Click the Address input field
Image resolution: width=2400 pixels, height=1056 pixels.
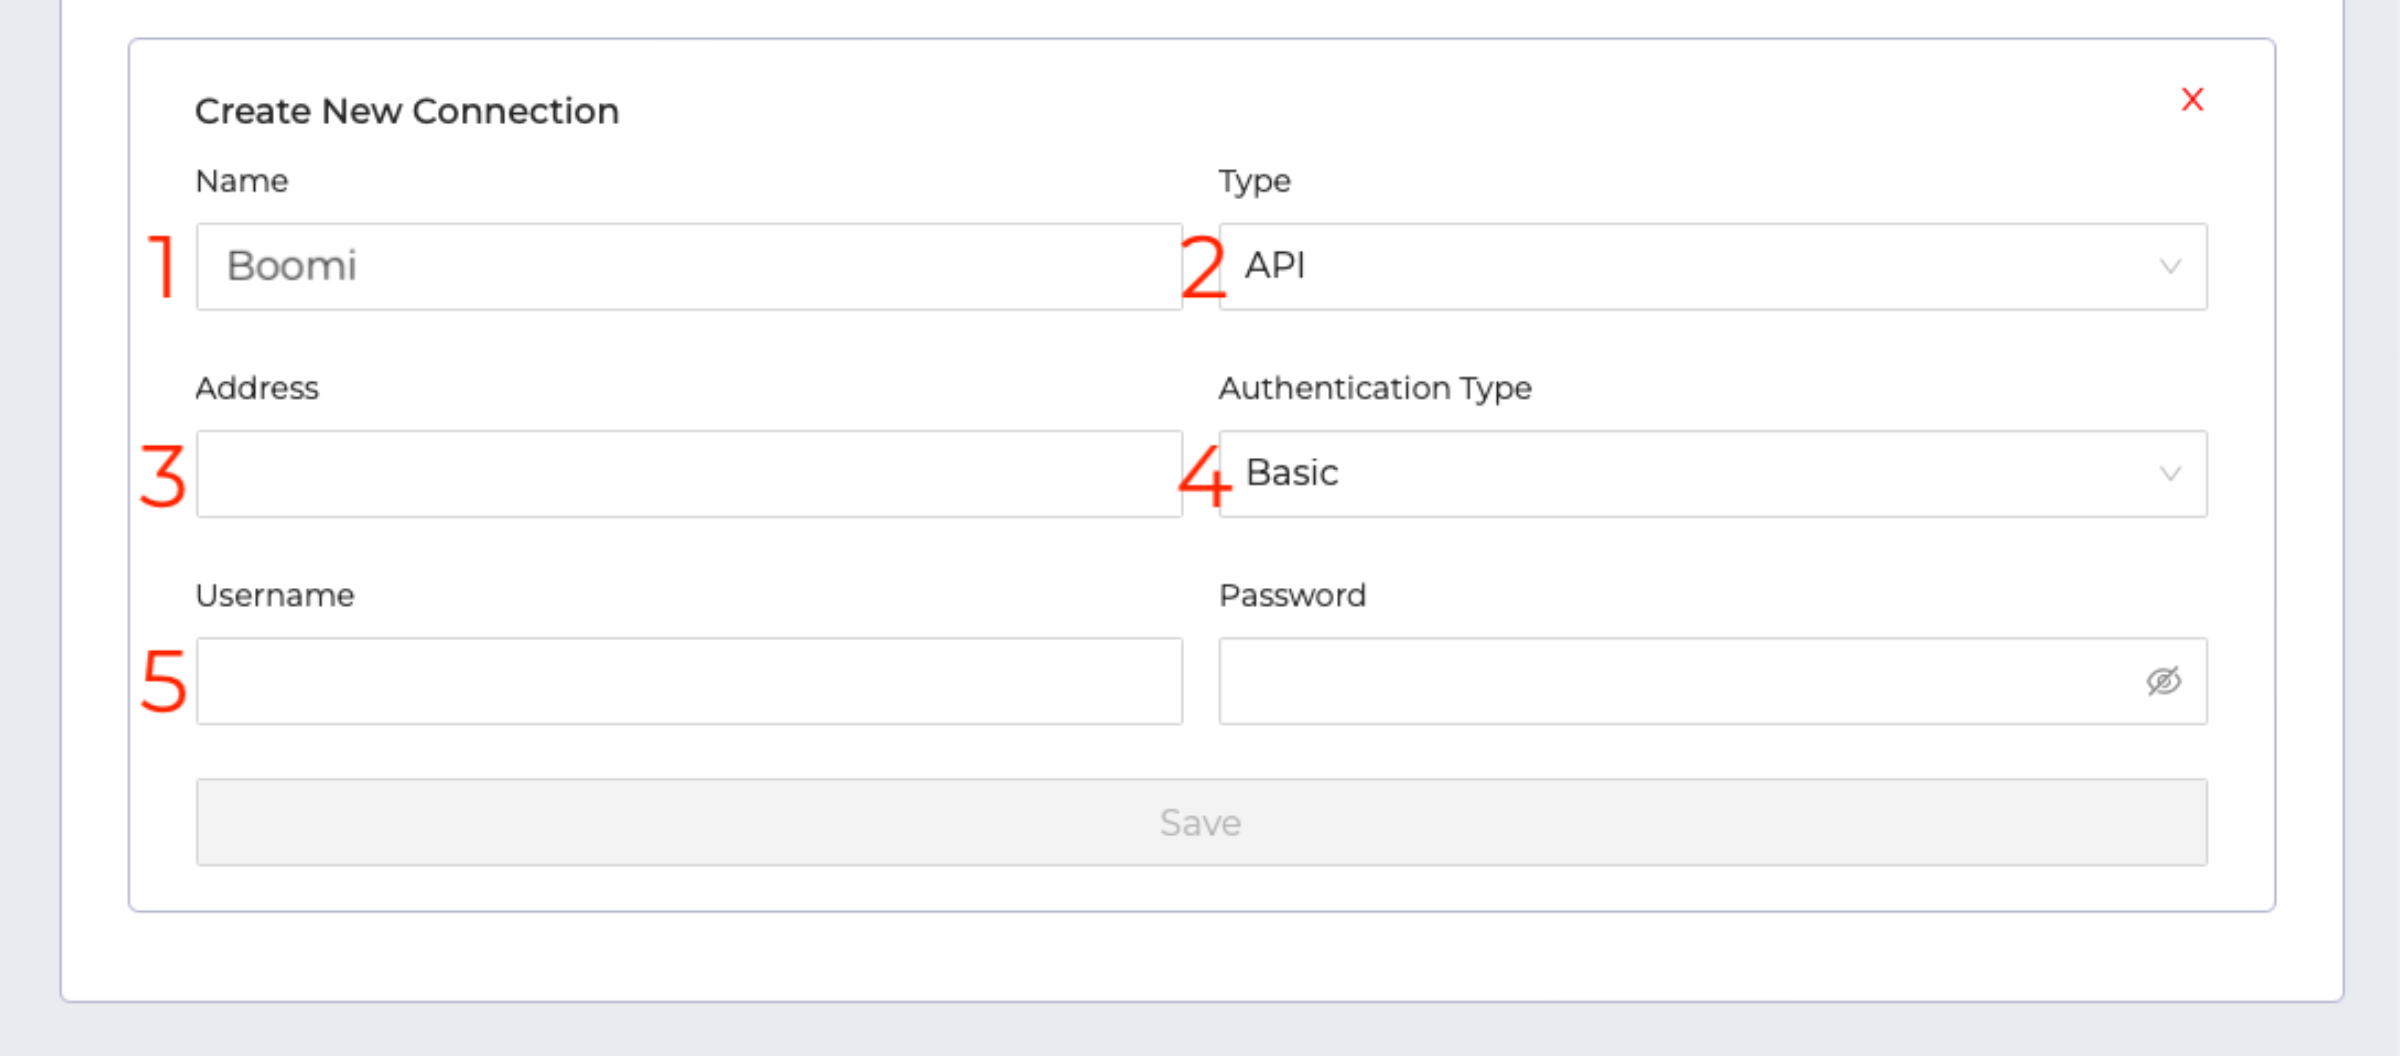[689, 473]
